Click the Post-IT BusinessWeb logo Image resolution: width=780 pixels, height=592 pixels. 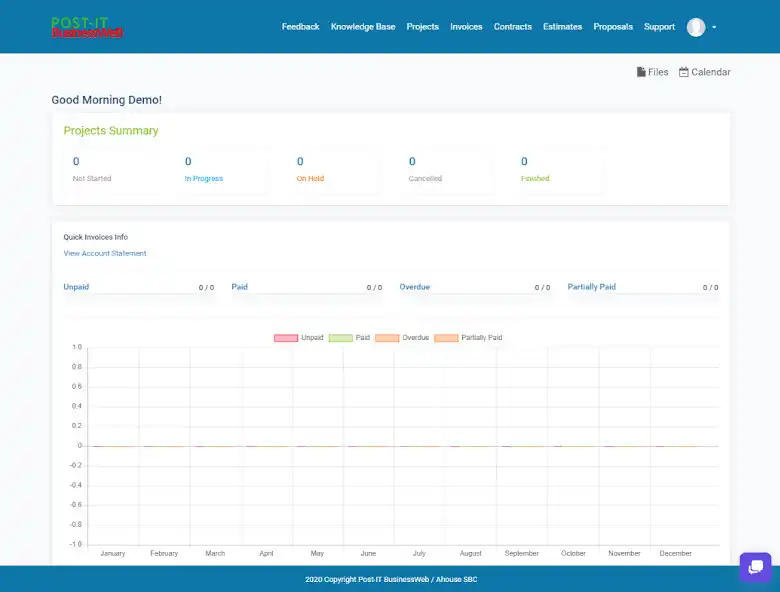tap(87, 27)
